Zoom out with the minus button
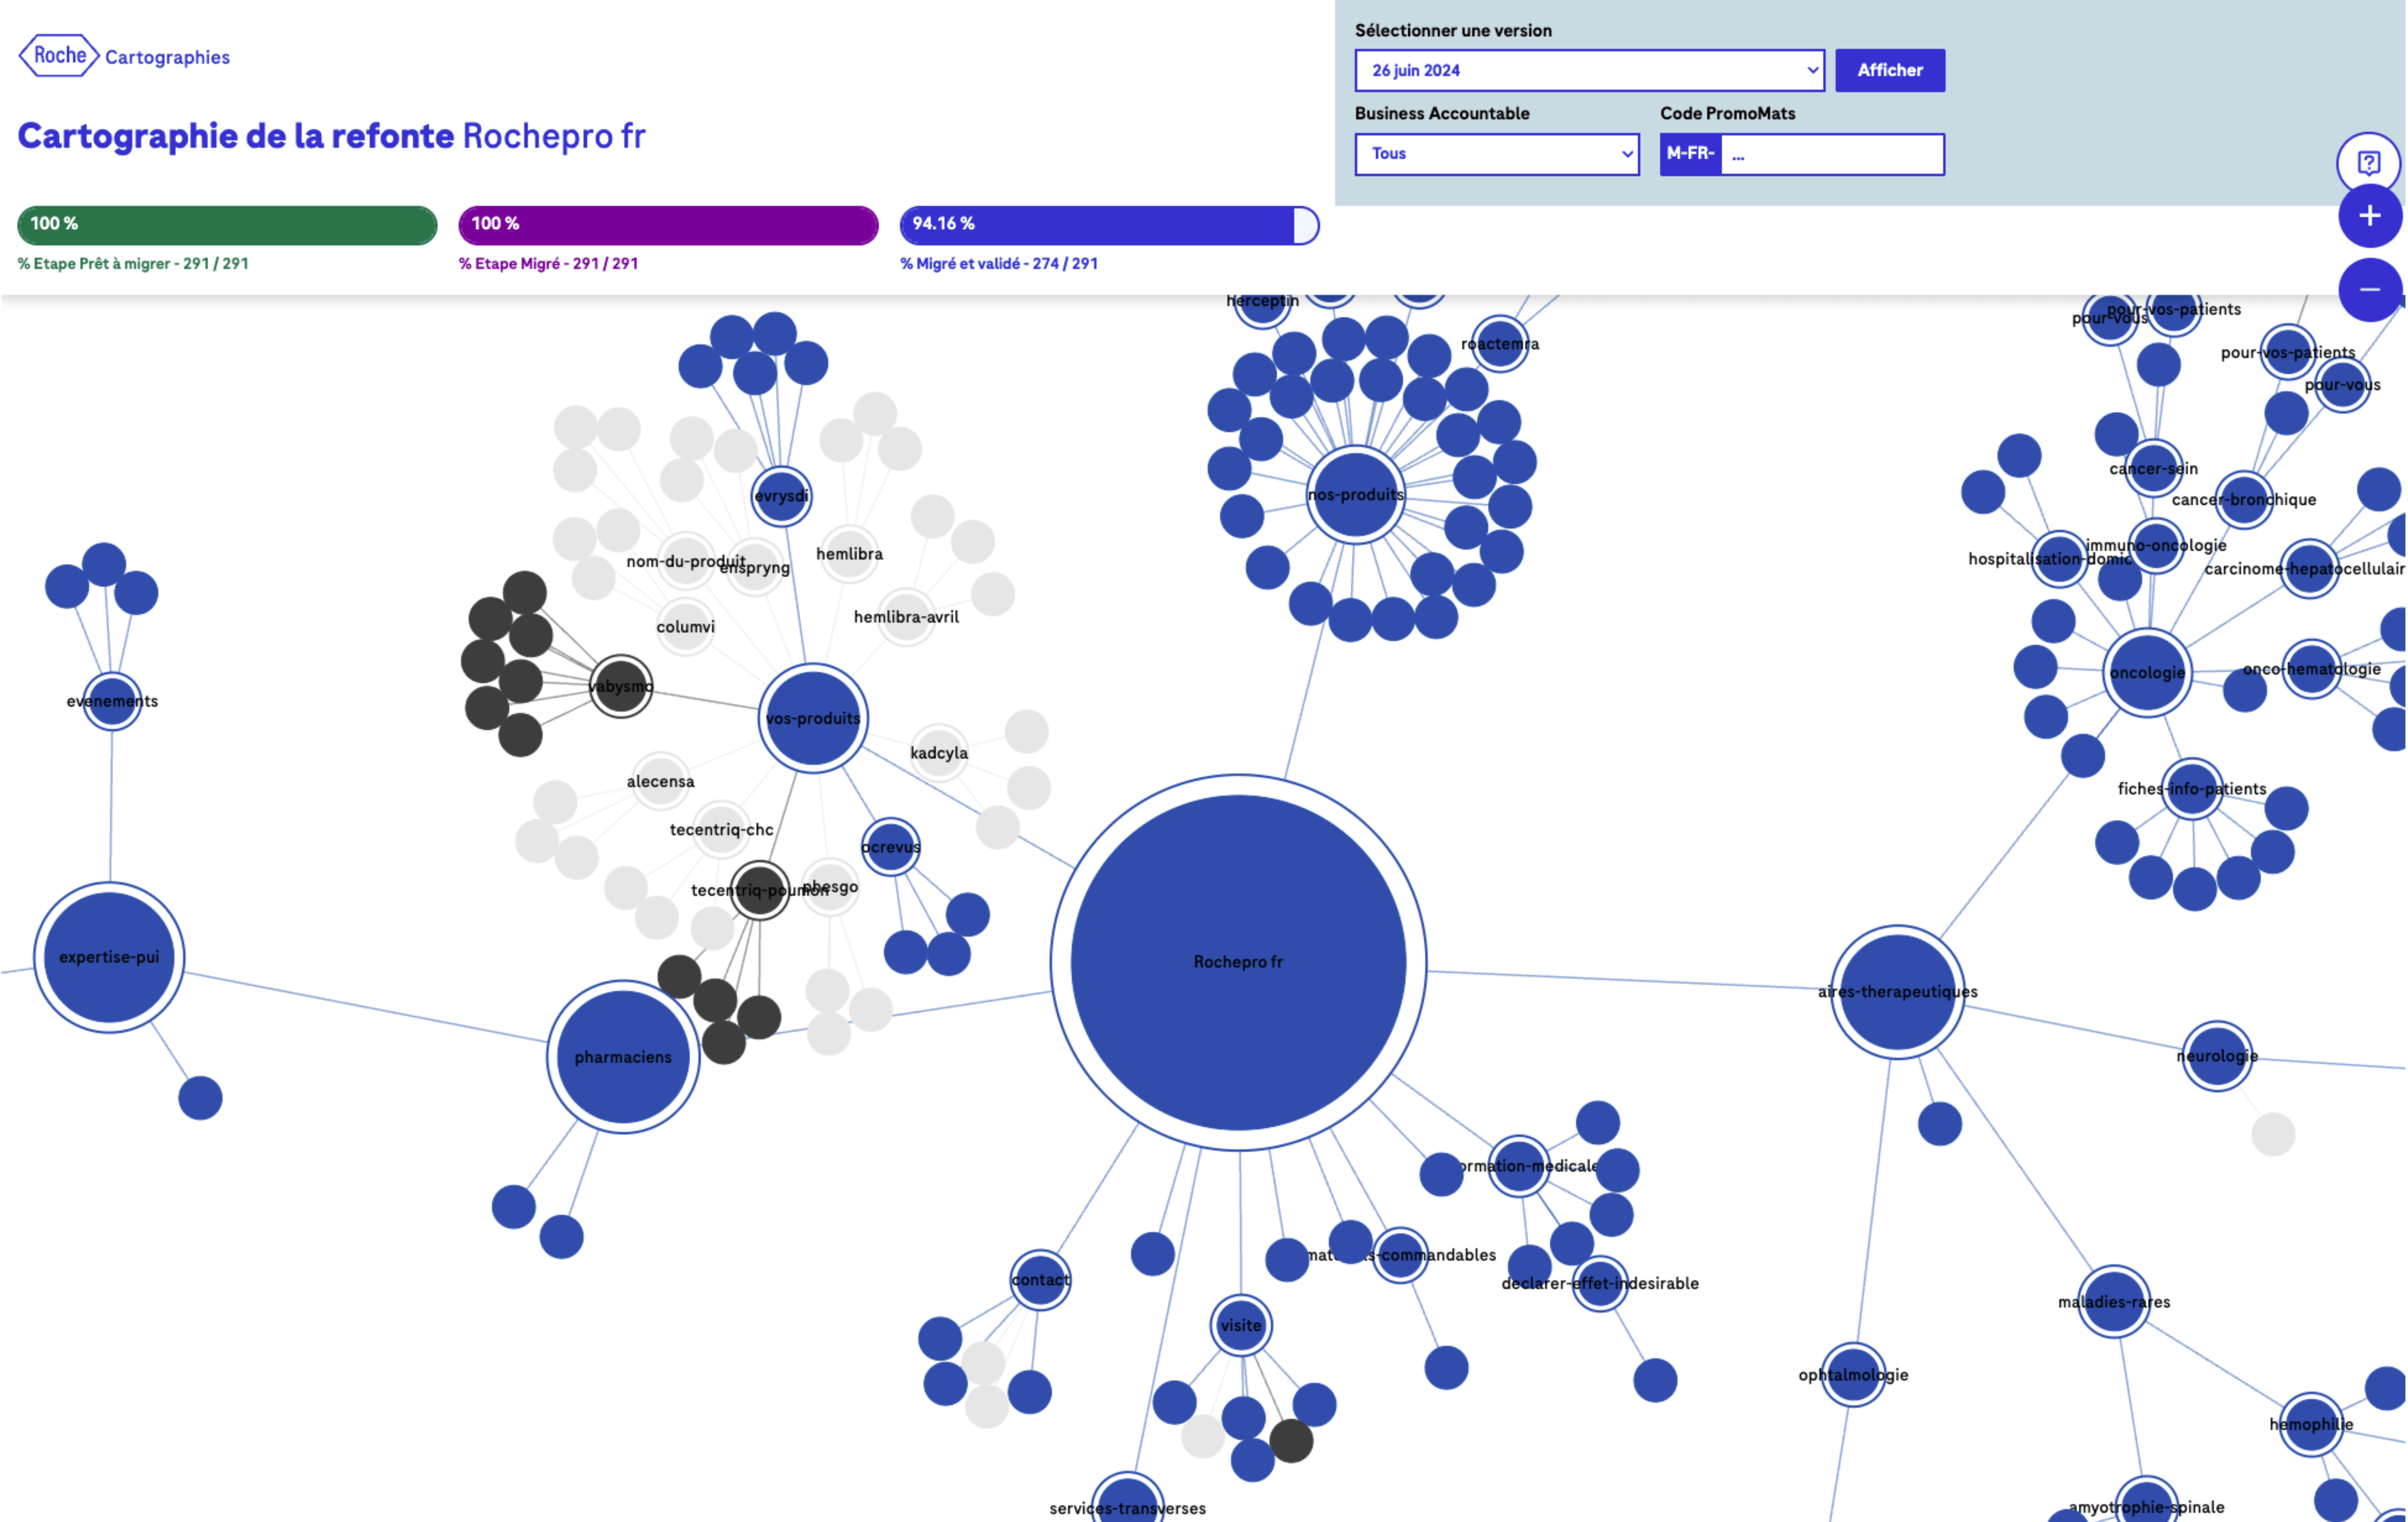This screenshot has height=1522, width=2408. (2369, 290)
